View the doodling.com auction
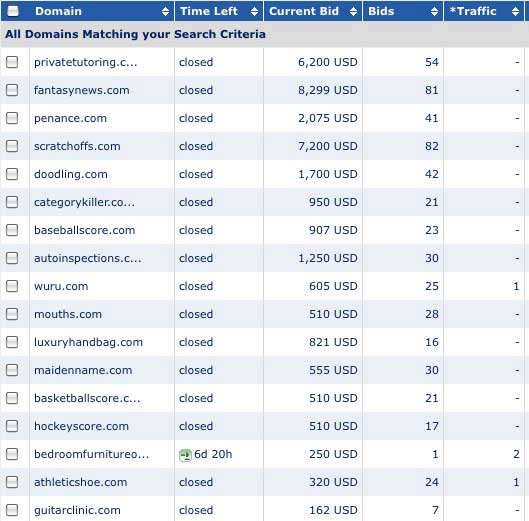The width and height of the screenshot is (529, 521). click(x=71, y=174)
